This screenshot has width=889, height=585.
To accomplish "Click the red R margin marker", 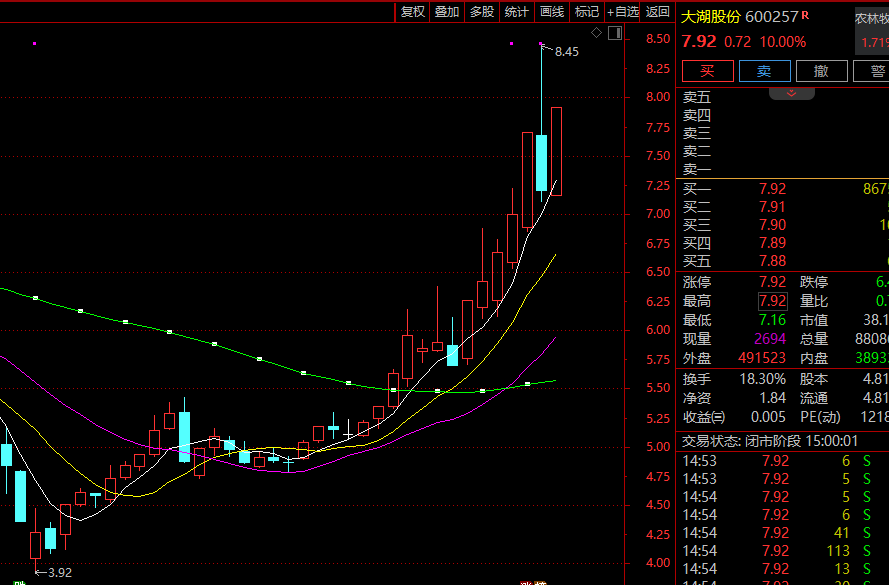I will click(805, 15).
